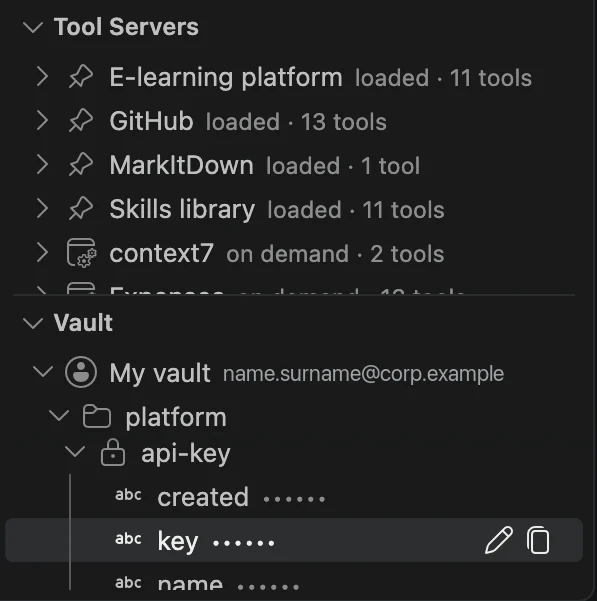Click the masked value of key
597x601 pixels.
point(244,543)
